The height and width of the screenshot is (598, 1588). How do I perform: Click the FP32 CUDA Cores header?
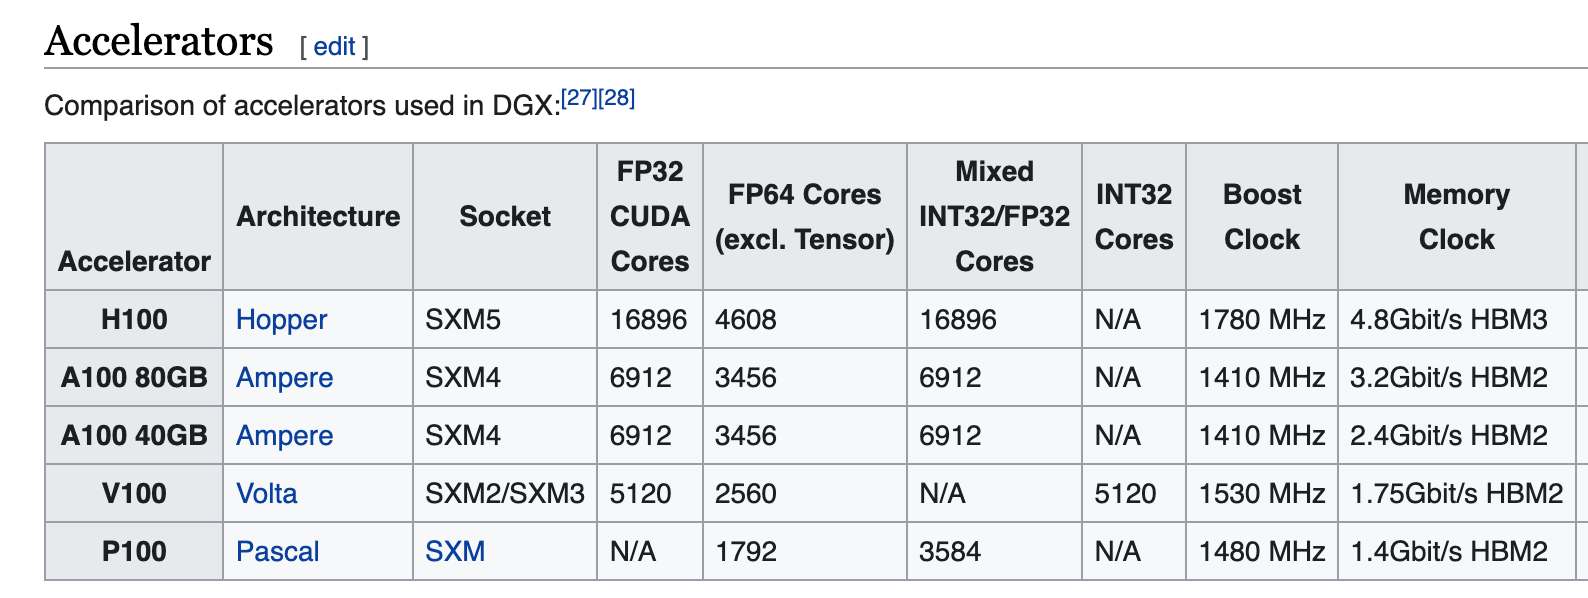650,217
